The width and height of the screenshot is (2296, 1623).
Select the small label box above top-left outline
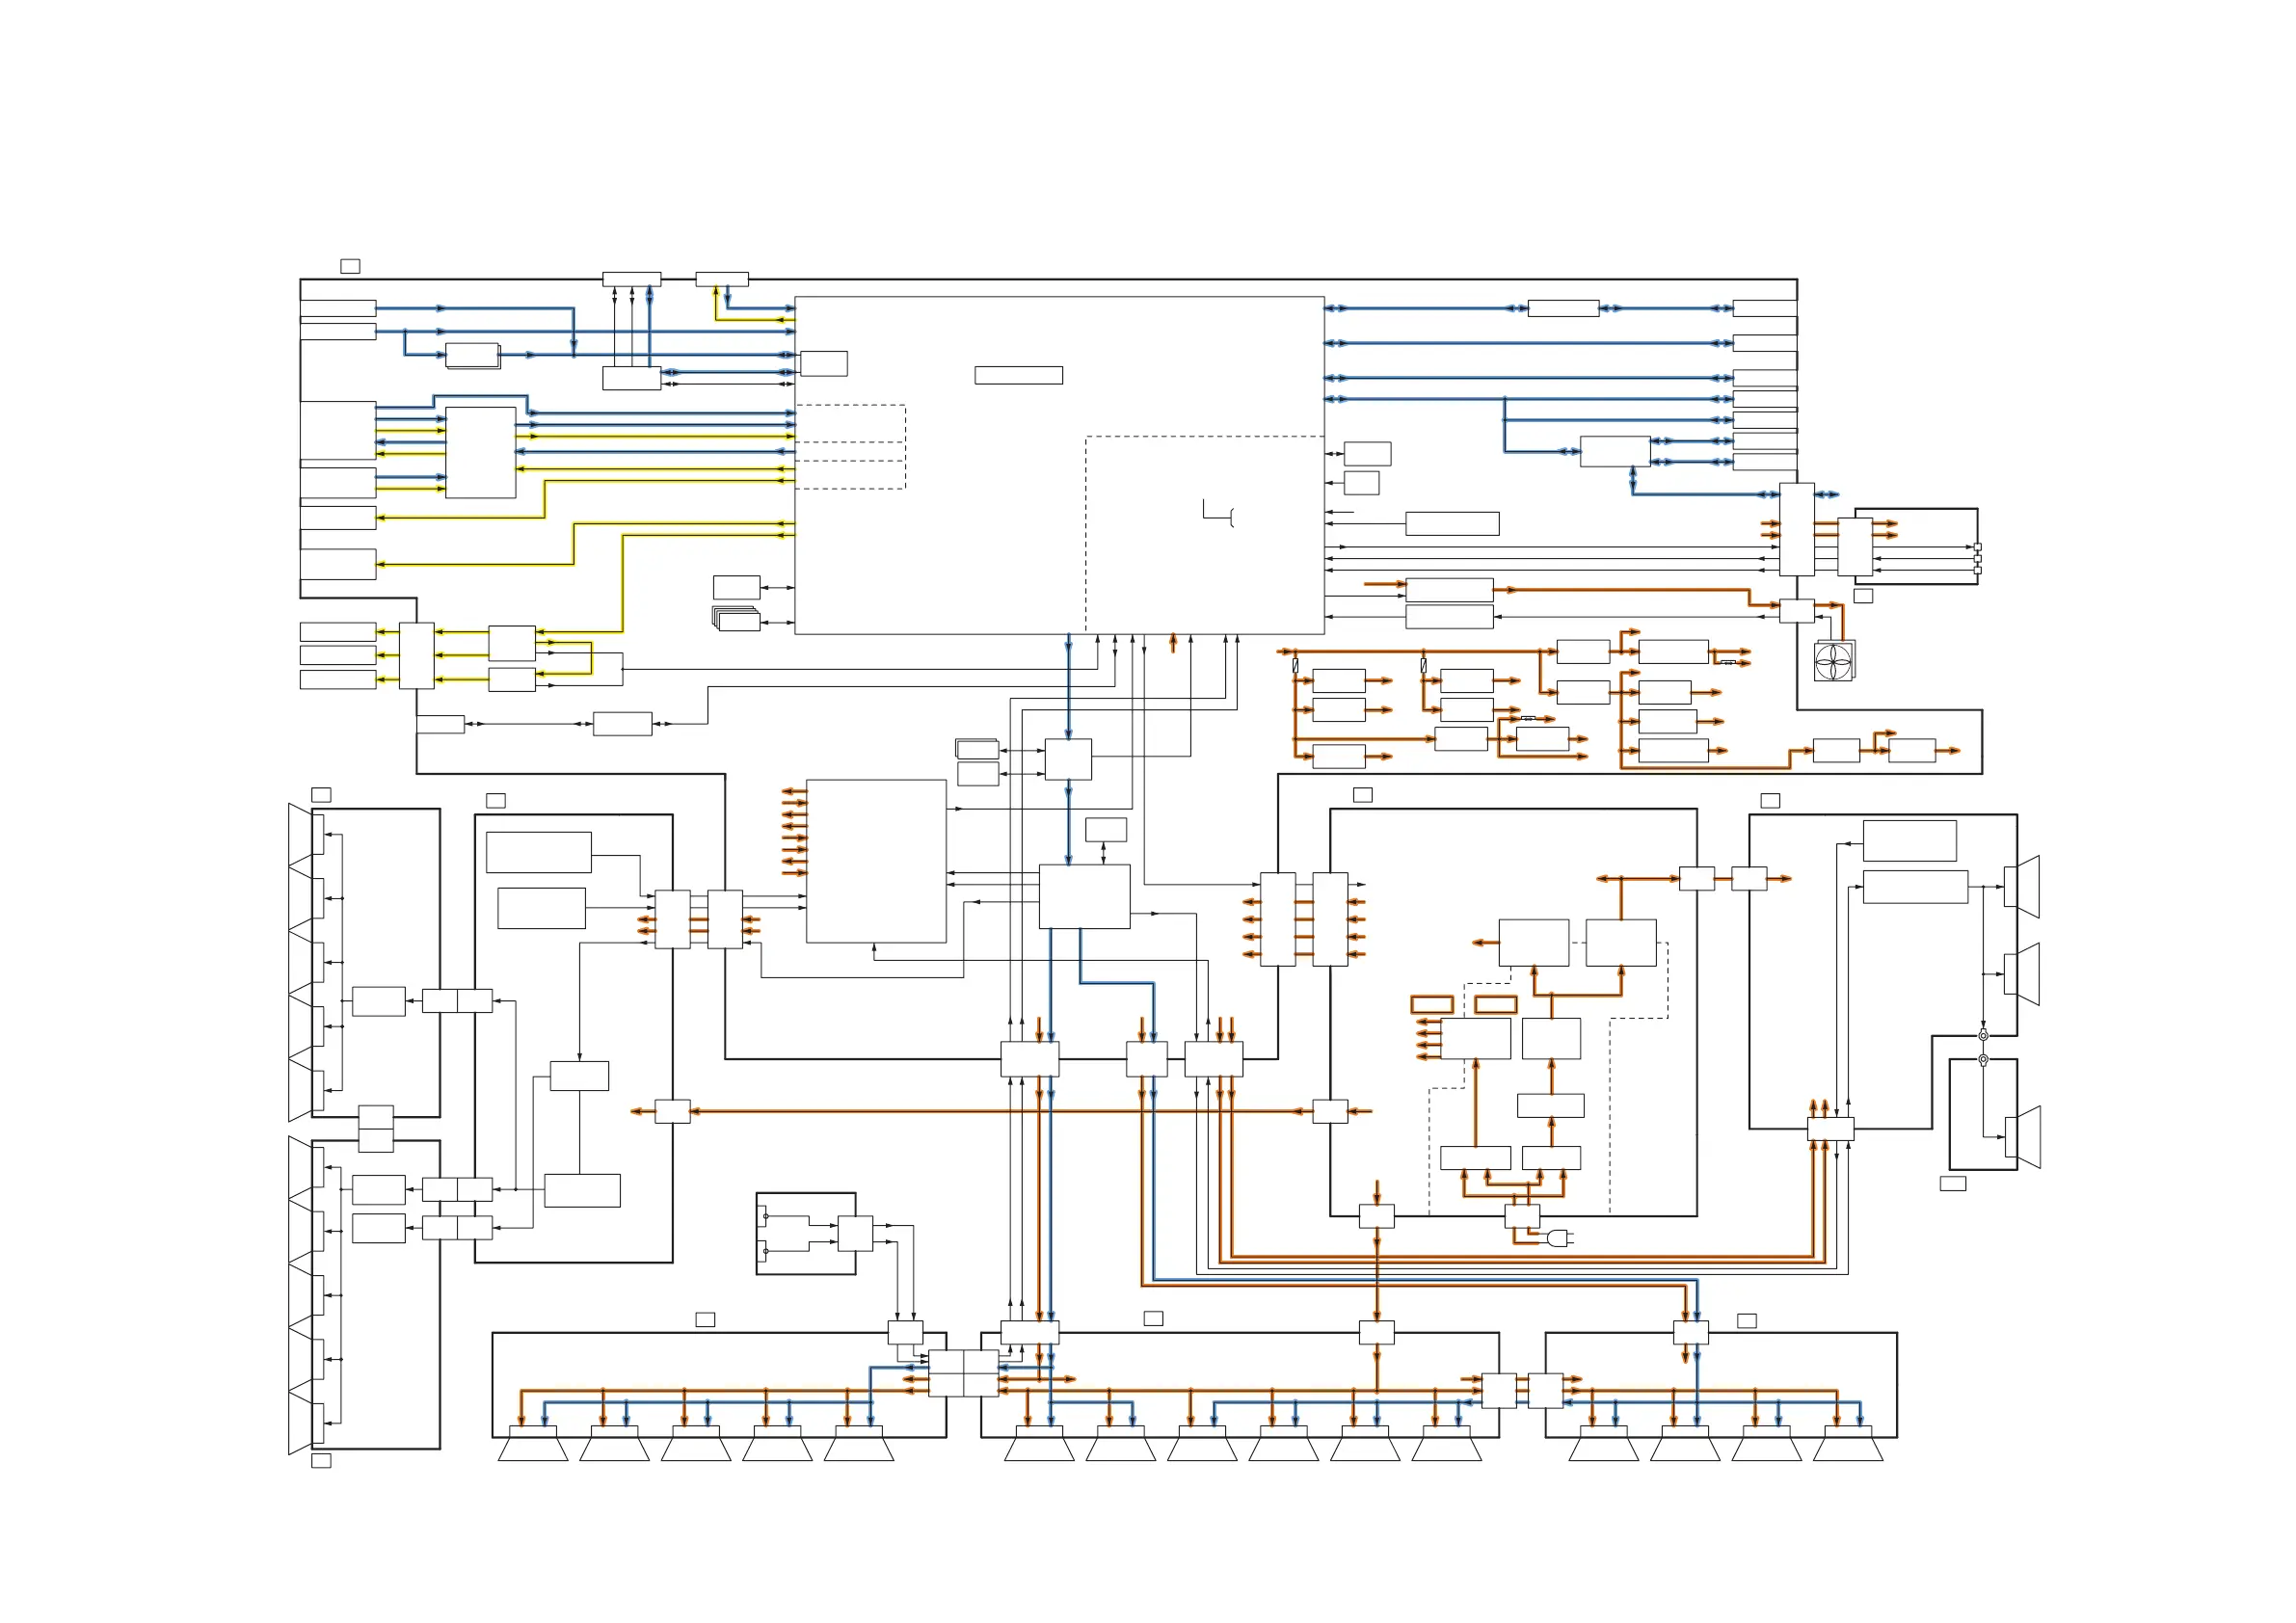tap(350, 266)
